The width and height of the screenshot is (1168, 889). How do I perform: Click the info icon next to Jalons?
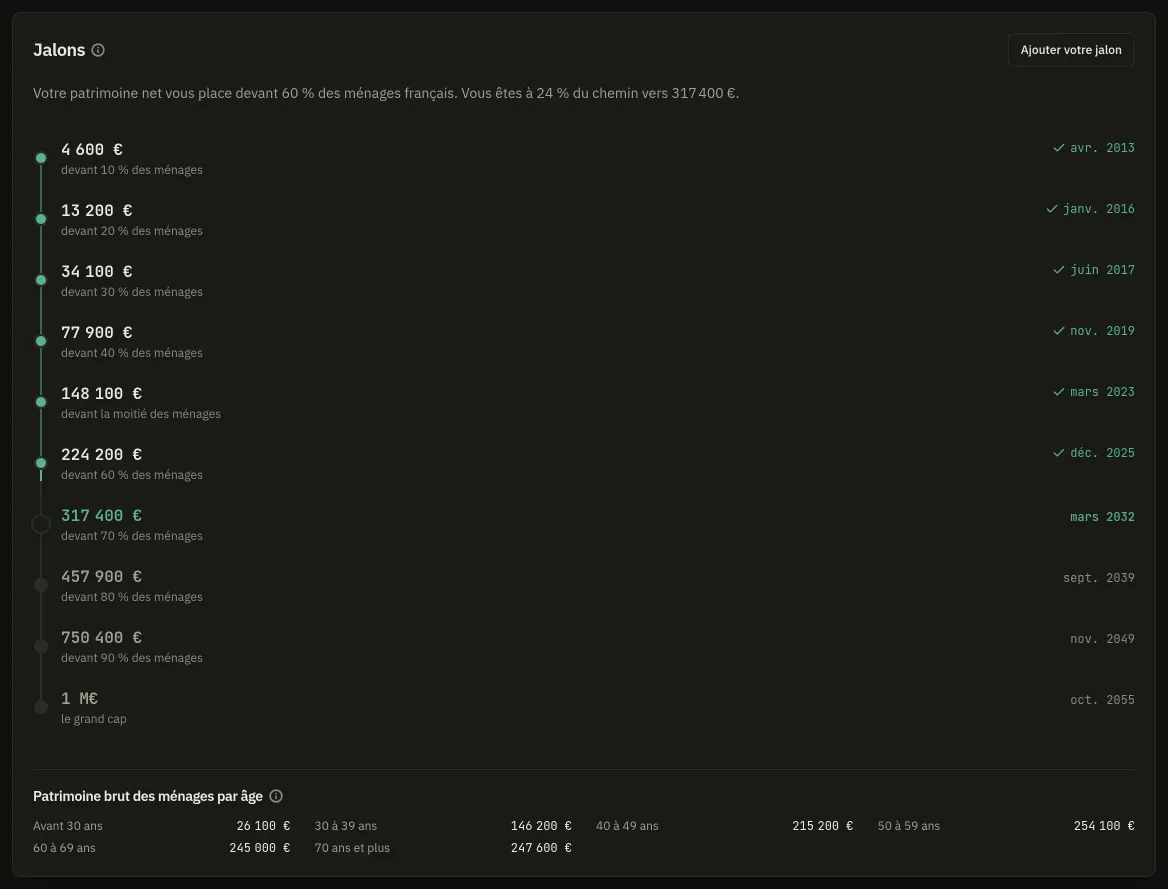tap(98, 50)
